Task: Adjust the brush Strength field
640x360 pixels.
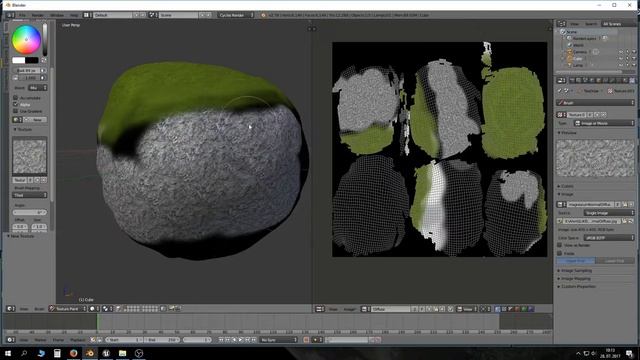Action: [29, 78]
